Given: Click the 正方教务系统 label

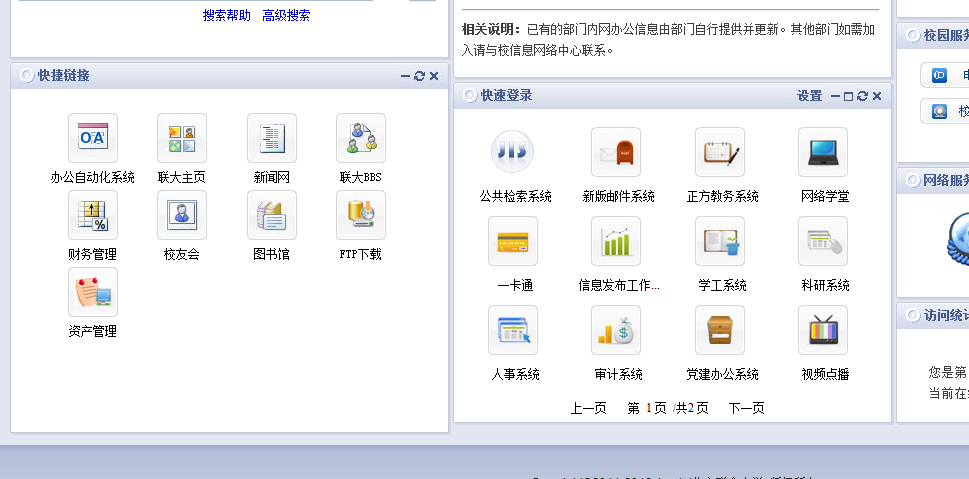Looking at the screenshot, I should pos(722,197).
